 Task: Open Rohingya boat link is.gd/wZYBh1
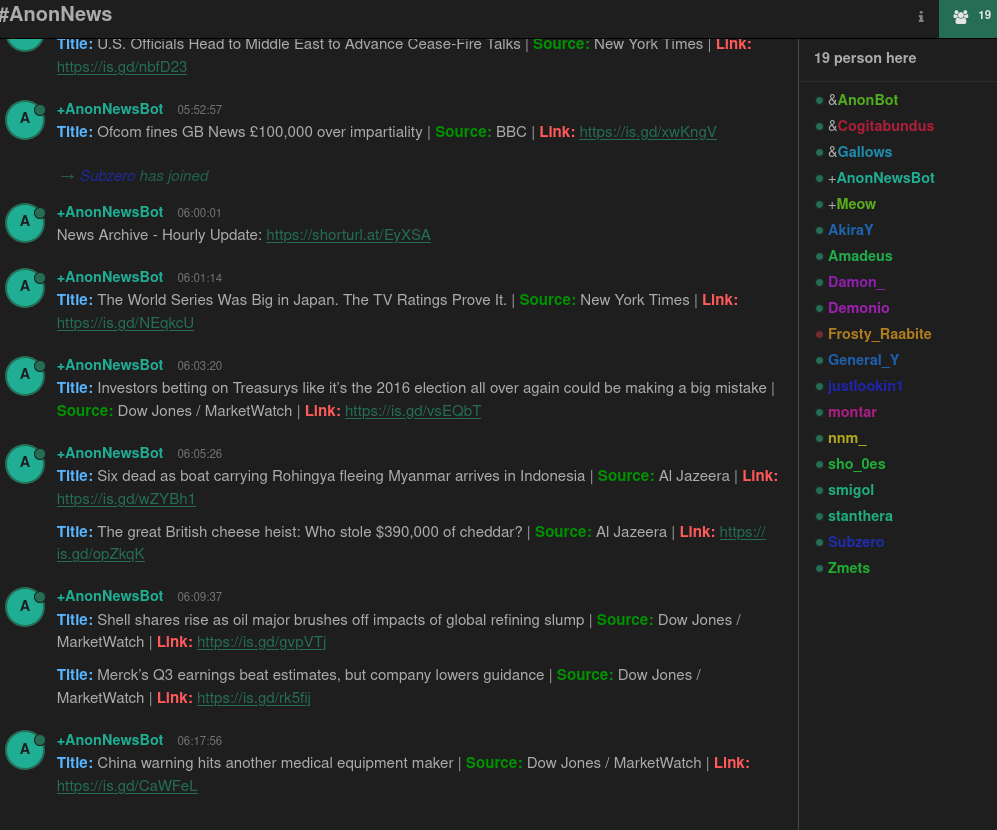pyautogui.click(x=126, y=499)
